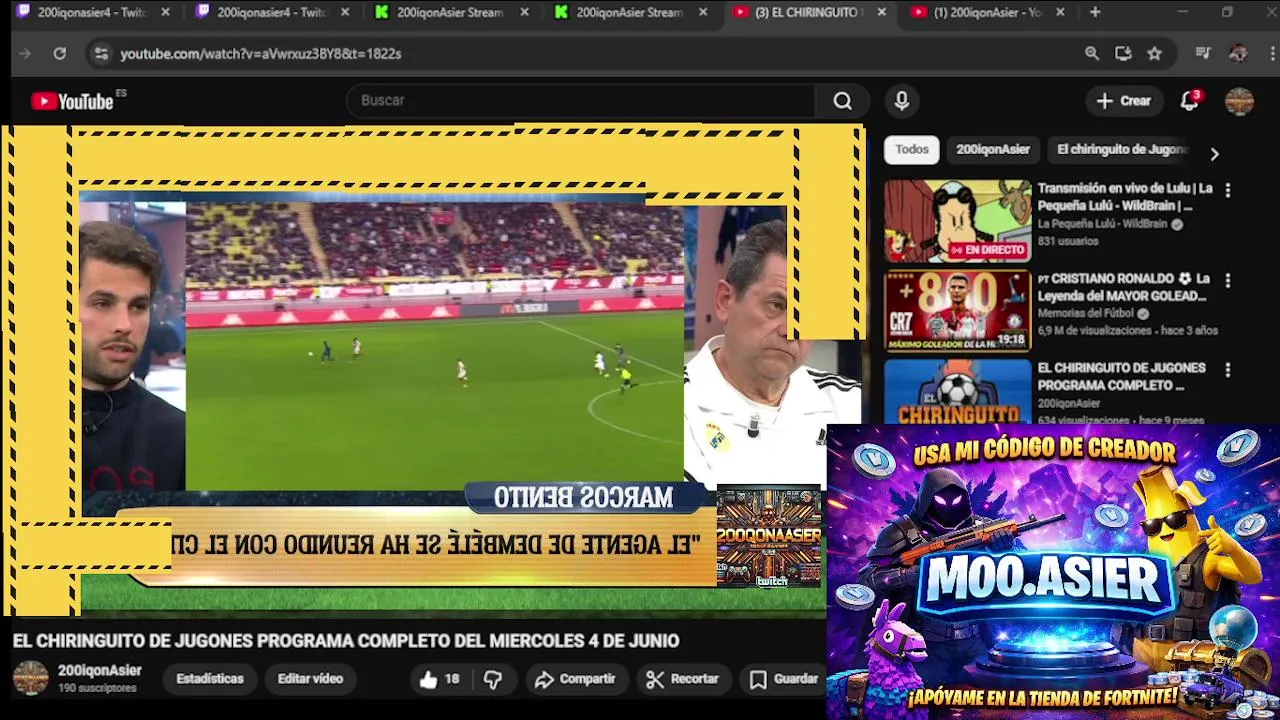Open YouTube notifications bell
The image size is (1280, 720).
click(1189, 101)
